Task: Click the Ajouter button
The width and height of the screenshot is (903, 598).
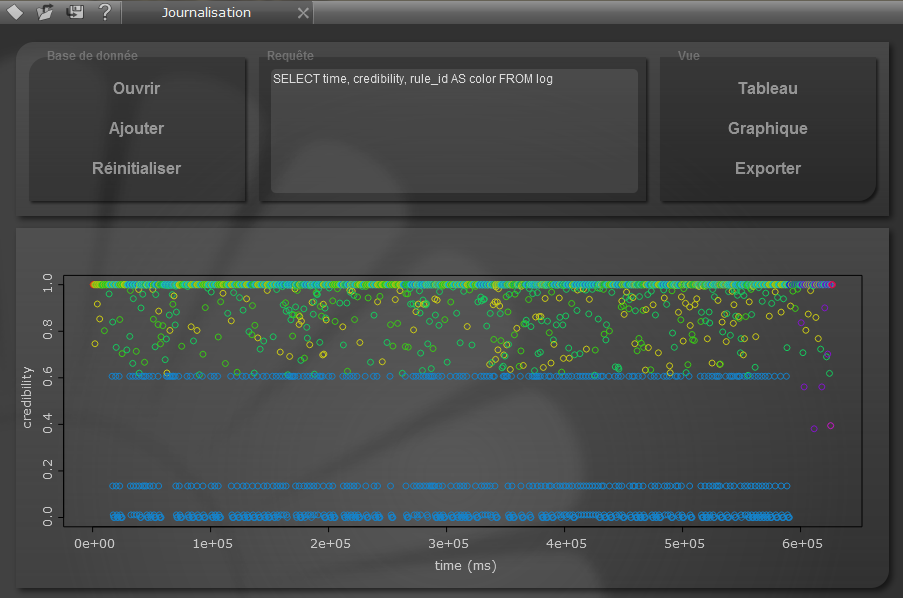Action: click(x=136, y=128)
